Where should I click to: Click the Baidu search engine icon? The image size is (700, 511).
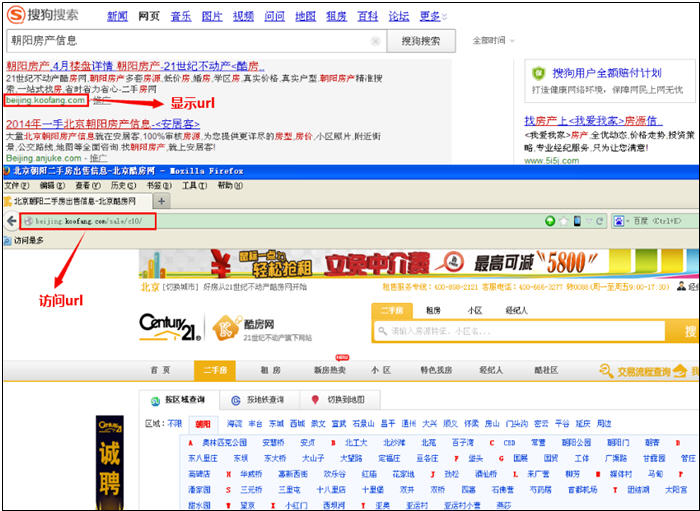click(620, 221)
